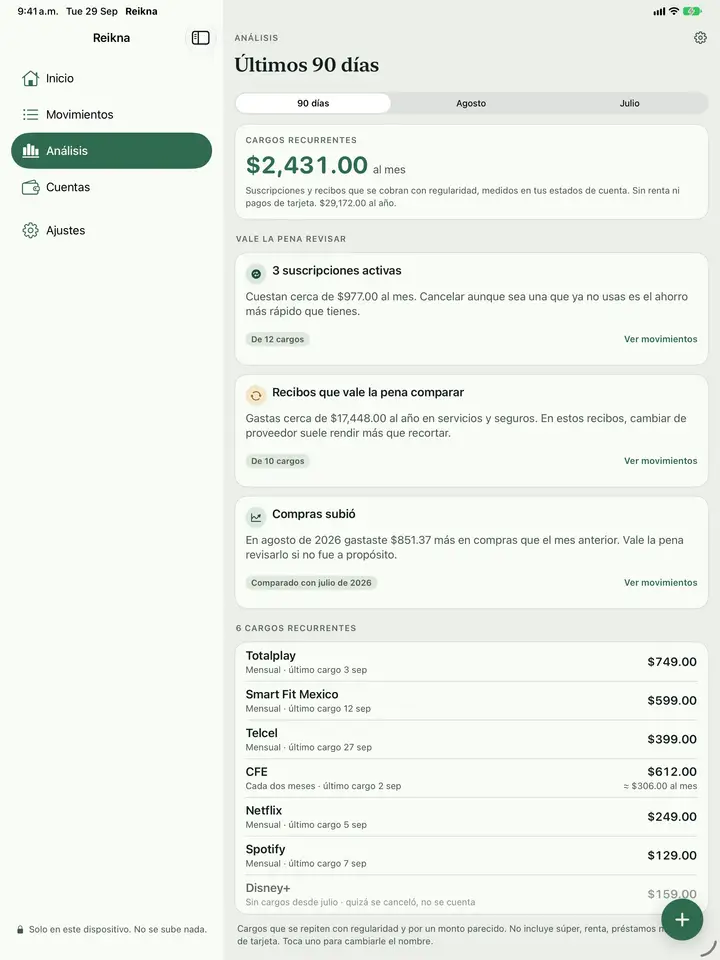Open Ajustes in the sidebar
Screen dimensions: 720x960
pyautogui.click(x=111, y=231)
